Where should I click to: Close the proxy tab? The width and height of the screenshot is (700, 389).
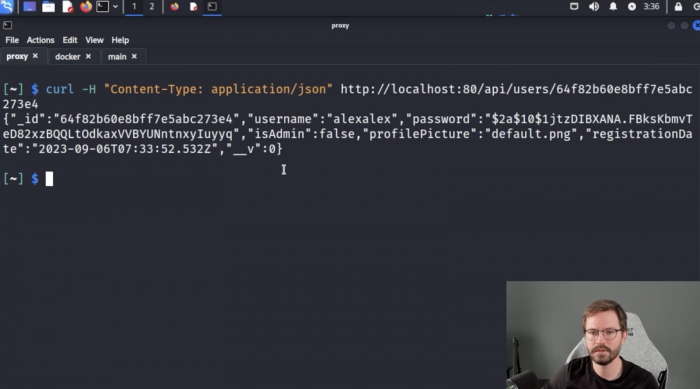click(x=35, y=56)
